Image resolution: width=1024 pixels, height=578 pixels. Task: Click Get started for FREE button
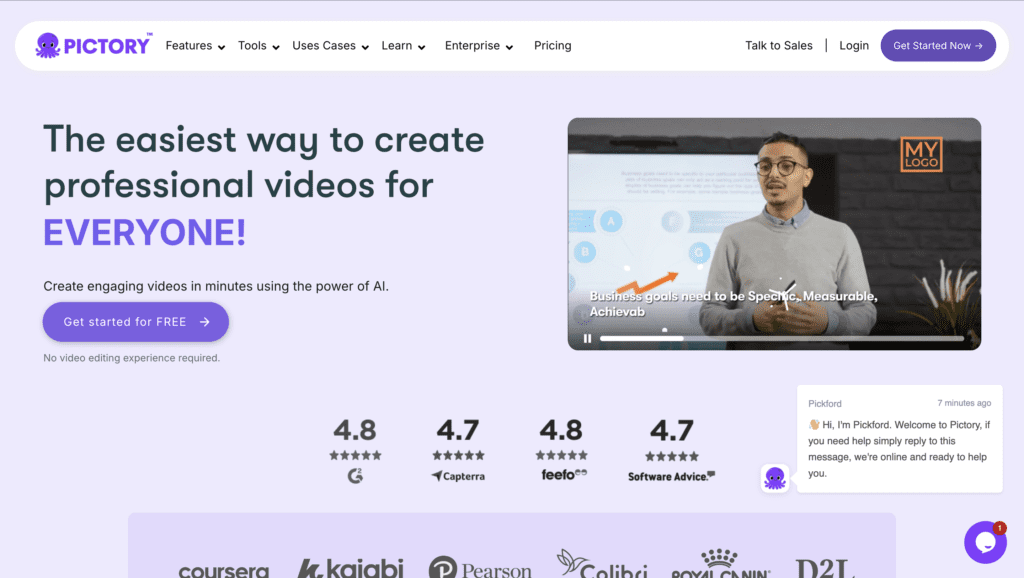coord(136,322)
